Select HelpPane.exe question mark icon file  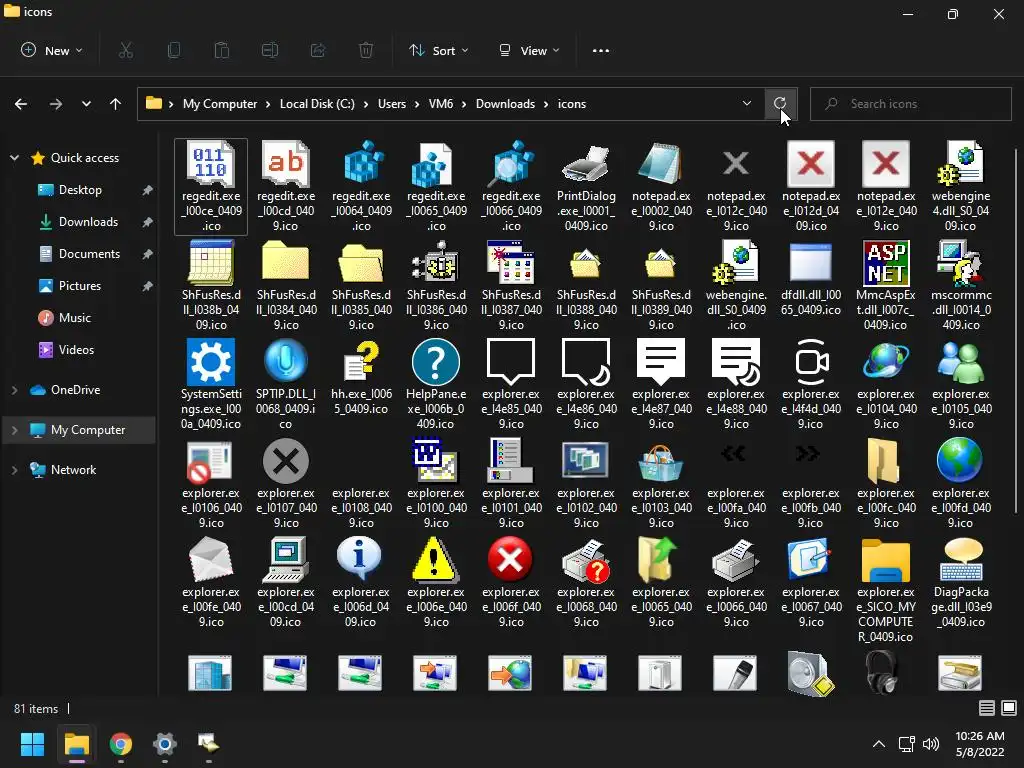pyautogui.click(x=436, y=384)
